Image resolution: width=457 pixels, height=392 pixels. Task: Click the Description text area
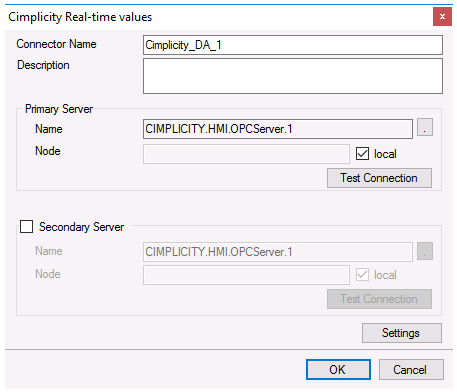(x=293, y=76)
